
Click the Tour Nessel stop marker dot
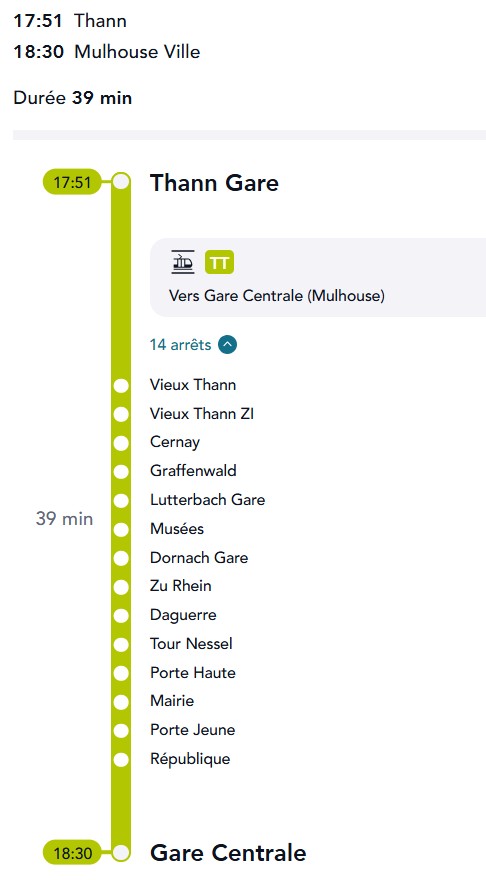pos(121,644)
